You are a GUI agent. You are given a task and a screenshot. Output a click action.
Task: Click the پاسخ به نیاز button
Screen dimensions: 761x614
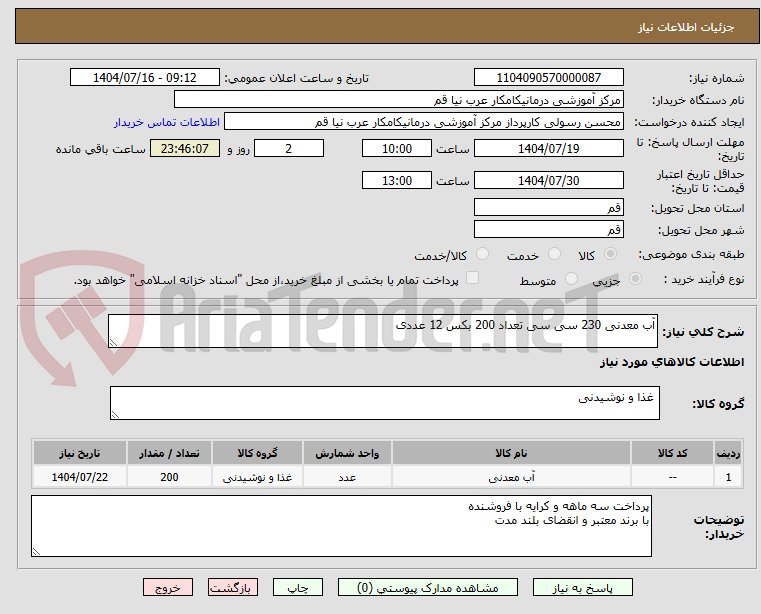[582, 587]
